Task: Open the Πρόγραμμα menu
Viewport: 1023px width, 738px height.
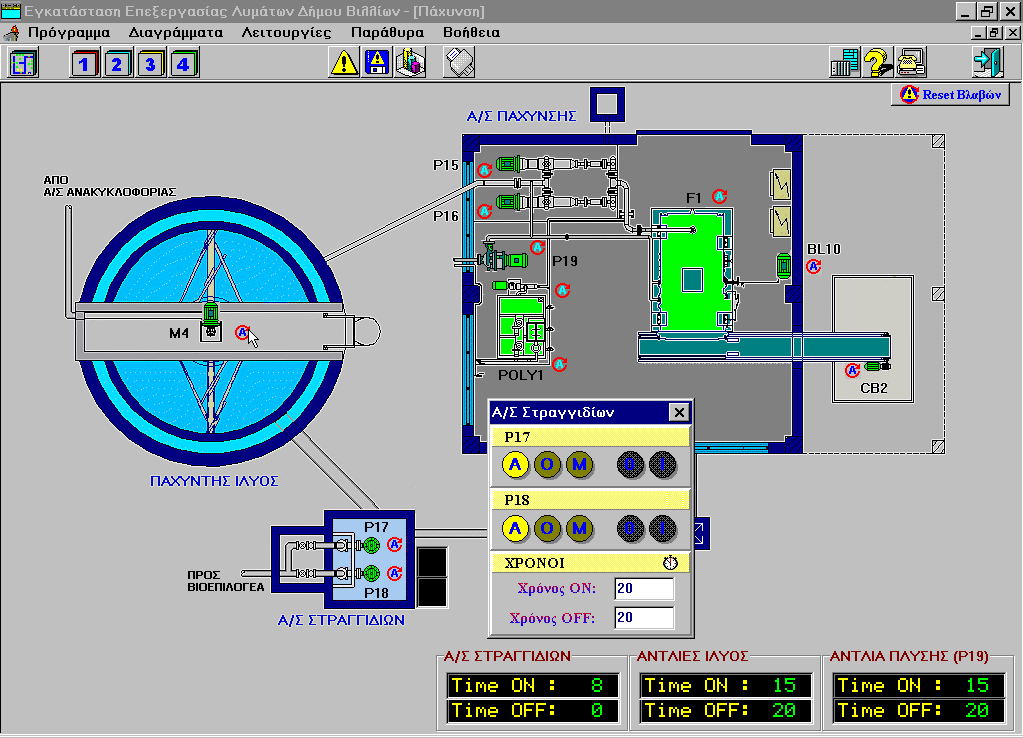Action: pyautogui.click(x=69, y=32)
